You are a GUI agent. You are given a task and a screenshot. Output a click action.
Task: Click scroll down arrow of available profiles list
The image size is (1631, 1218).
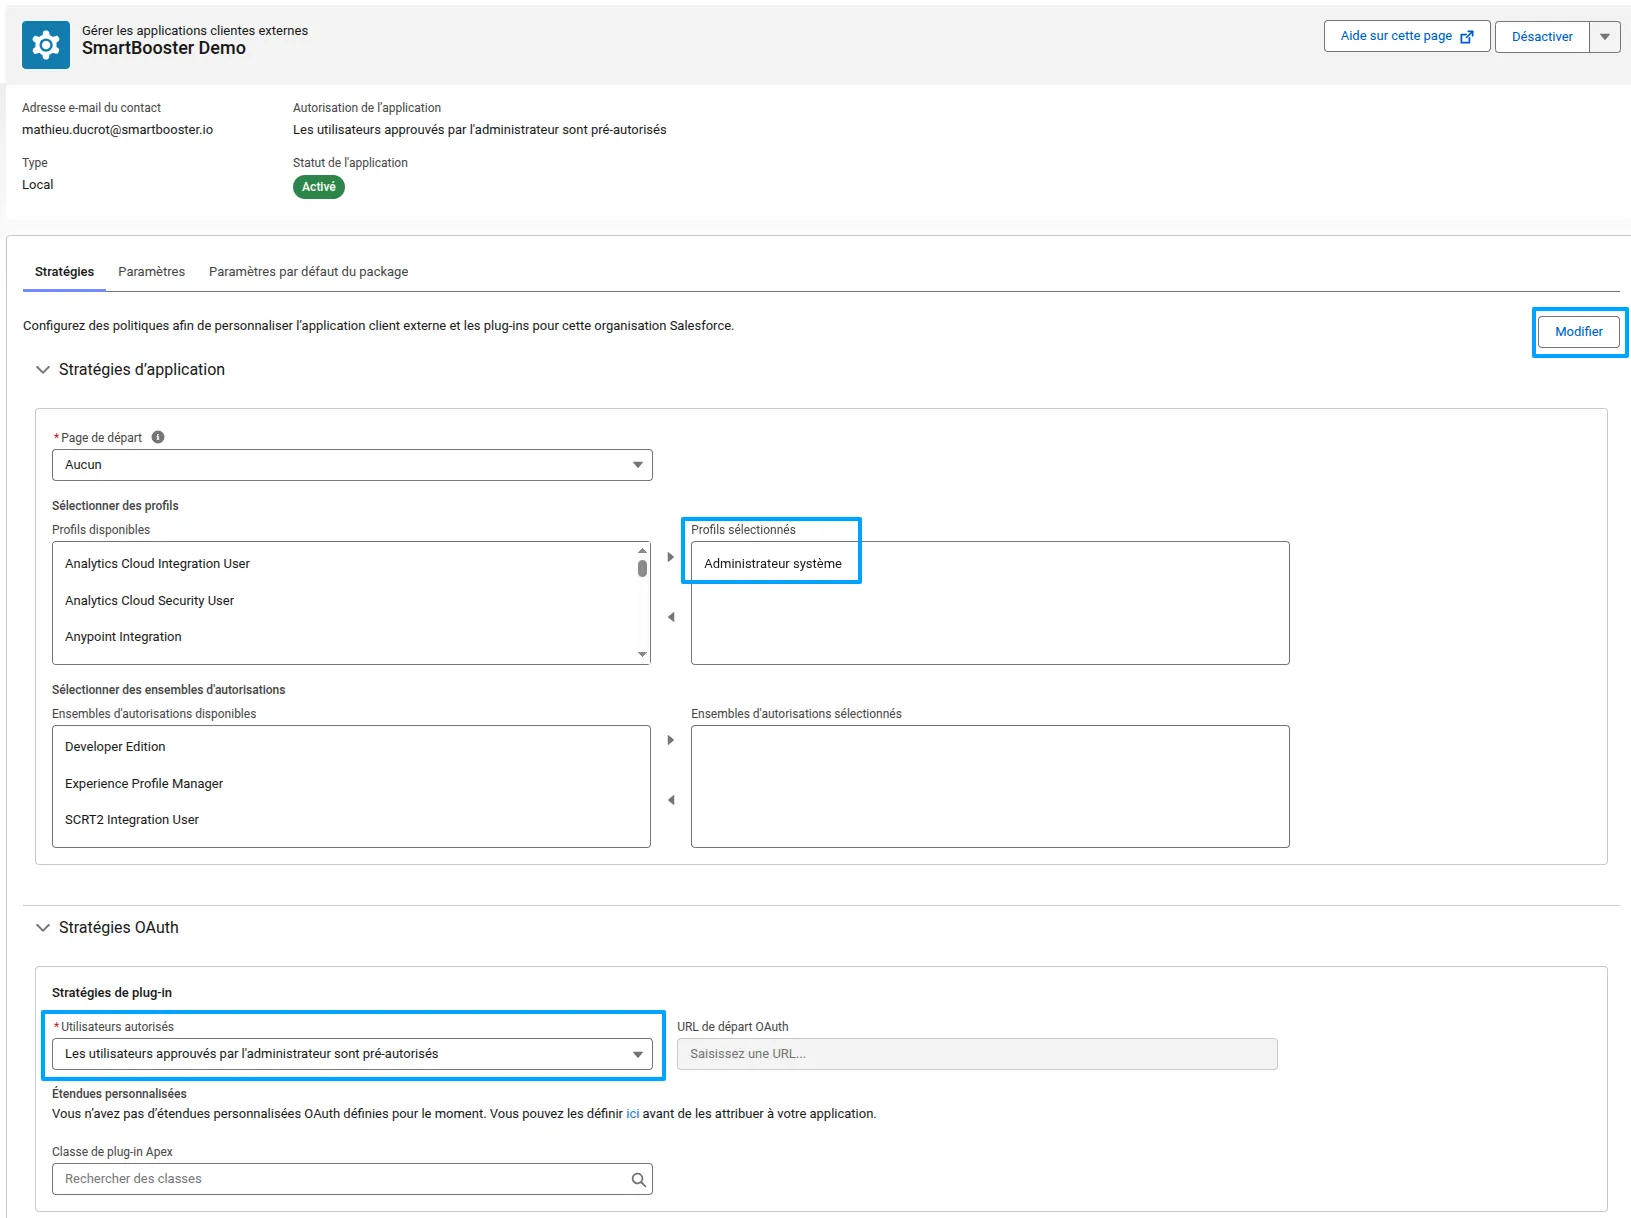point(642,655)
